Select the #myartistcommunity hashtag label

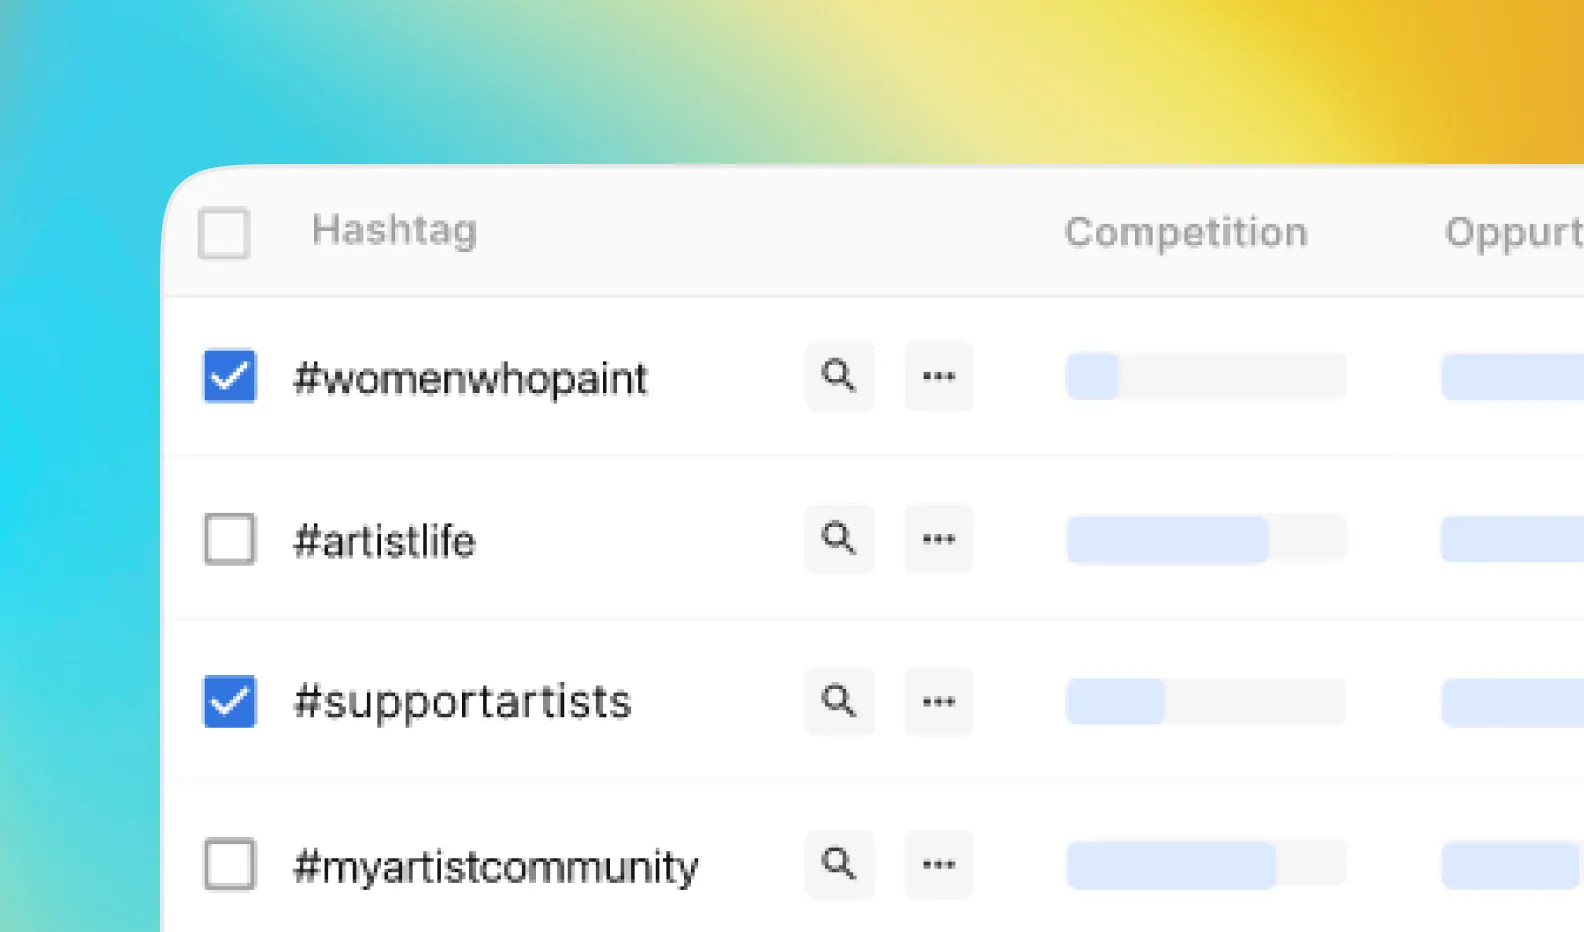[496, 866]
